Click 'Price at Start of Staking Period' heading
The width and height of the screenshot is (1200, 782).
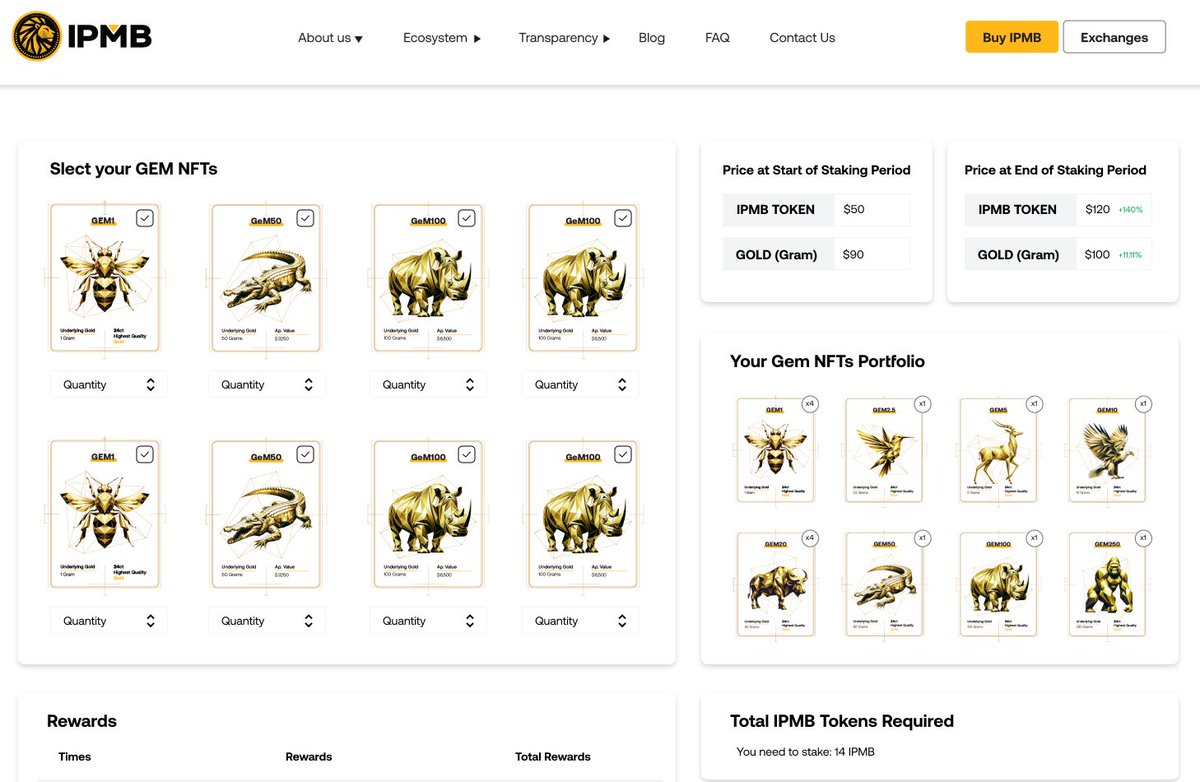tap(817, 170)
